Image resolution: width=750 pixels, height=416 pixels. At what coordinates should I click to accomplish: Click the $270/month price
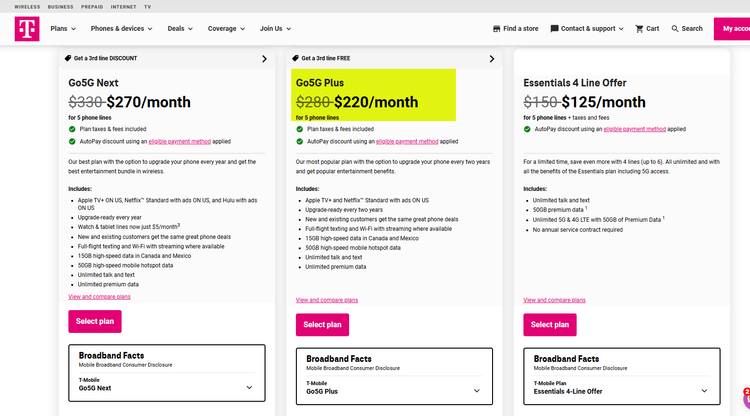149,102
